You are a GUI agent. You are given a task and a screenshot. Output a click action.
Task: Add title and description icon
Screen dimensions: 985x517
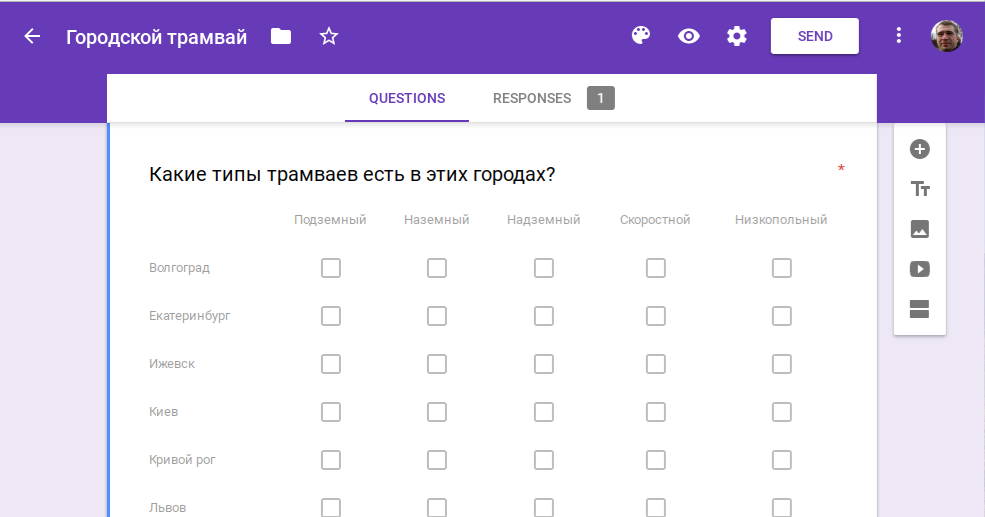click(x=920, y=189)
